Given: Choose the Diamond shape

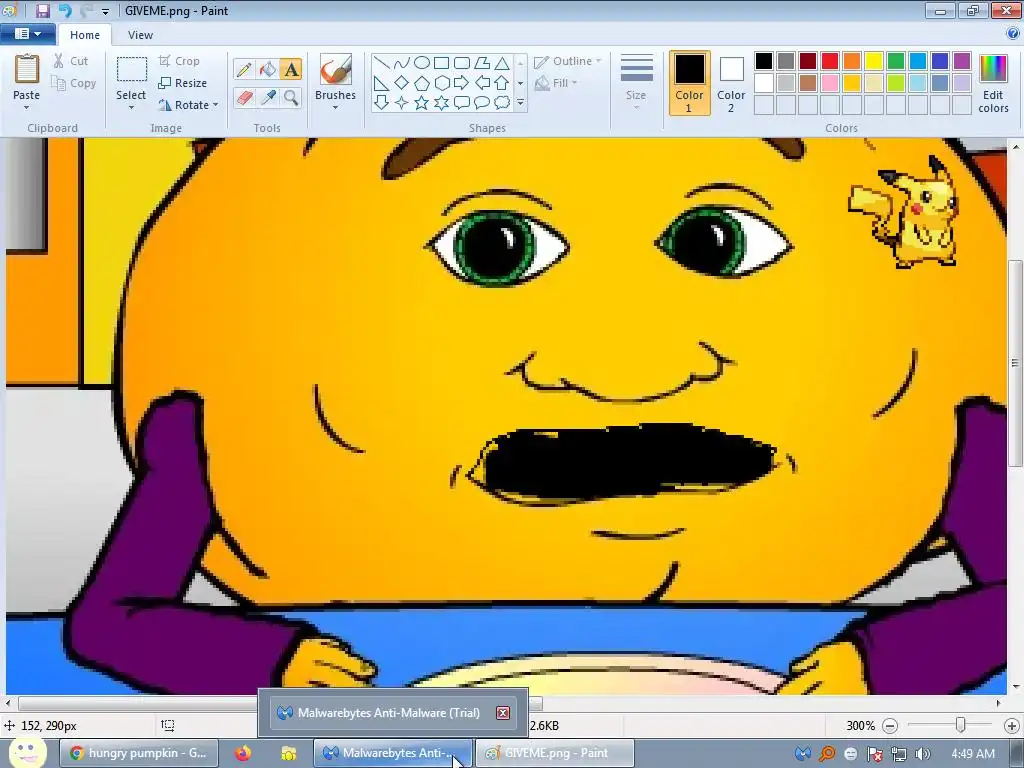Looking at the screenshot, I should [x=402, y=83].
